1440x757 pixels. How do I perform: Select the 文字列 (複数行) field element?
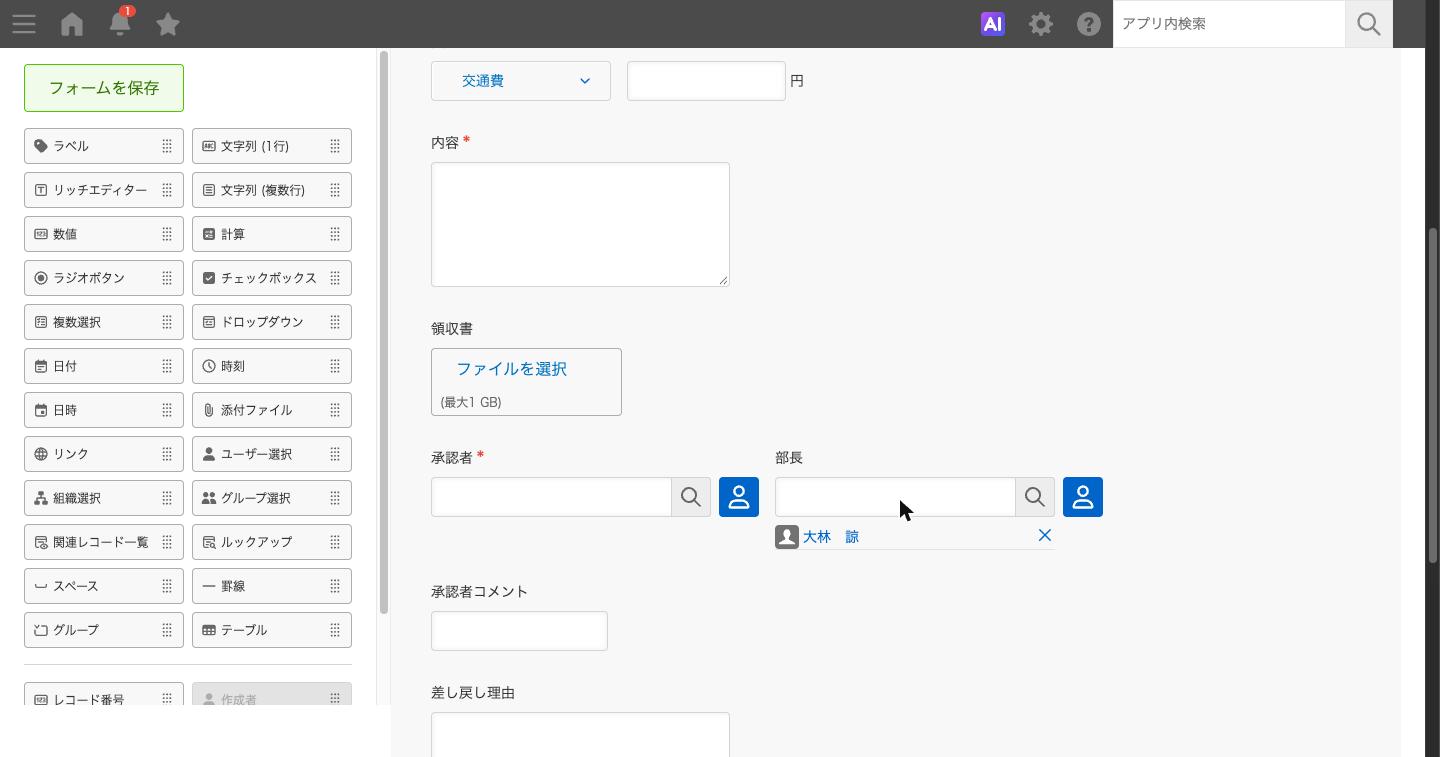[x=272, y=190]
